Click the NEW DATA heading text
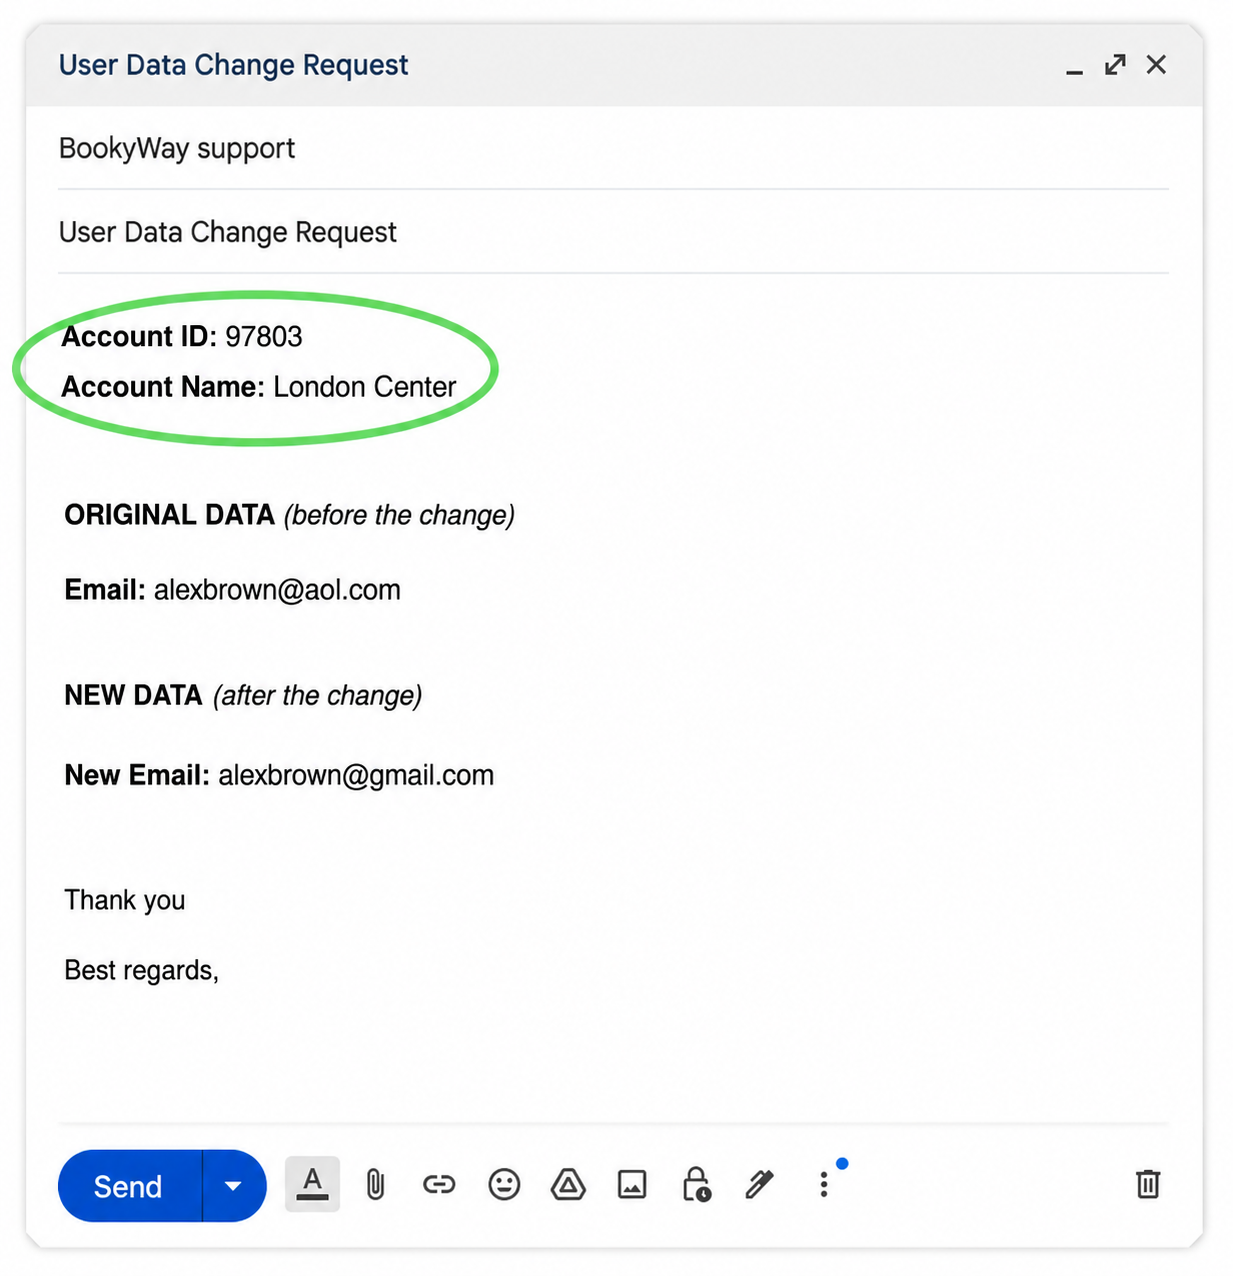 [133, 695]
